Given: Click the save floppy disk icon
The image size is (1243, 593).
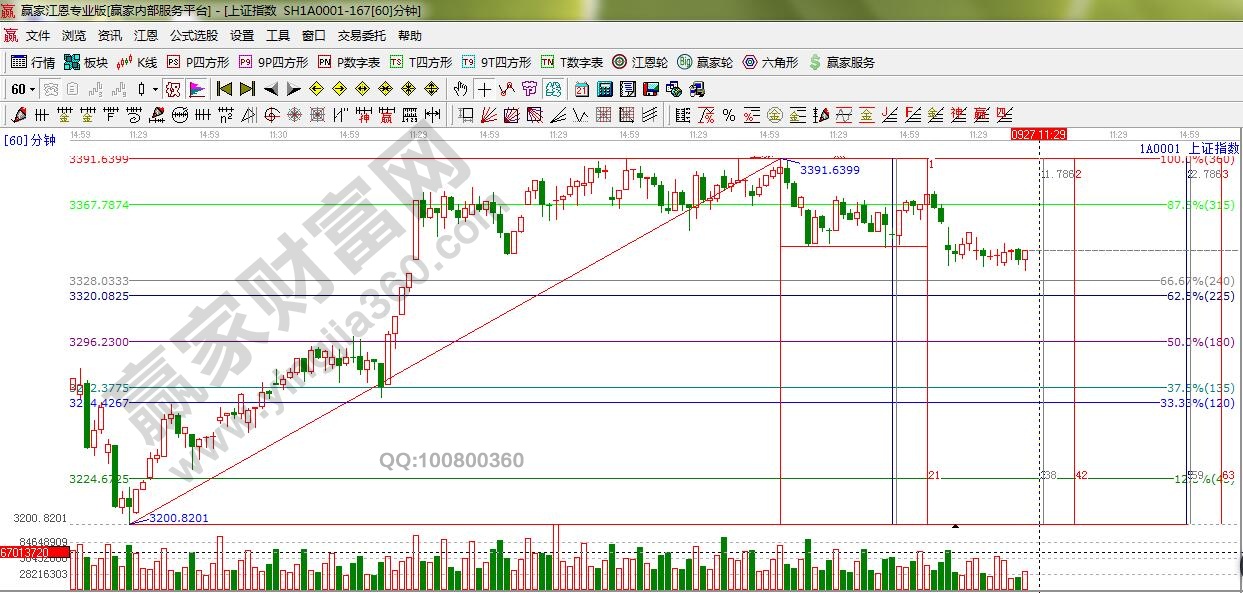Looking at the screenshot, I should pyautogui.click(x=650, y=89).
